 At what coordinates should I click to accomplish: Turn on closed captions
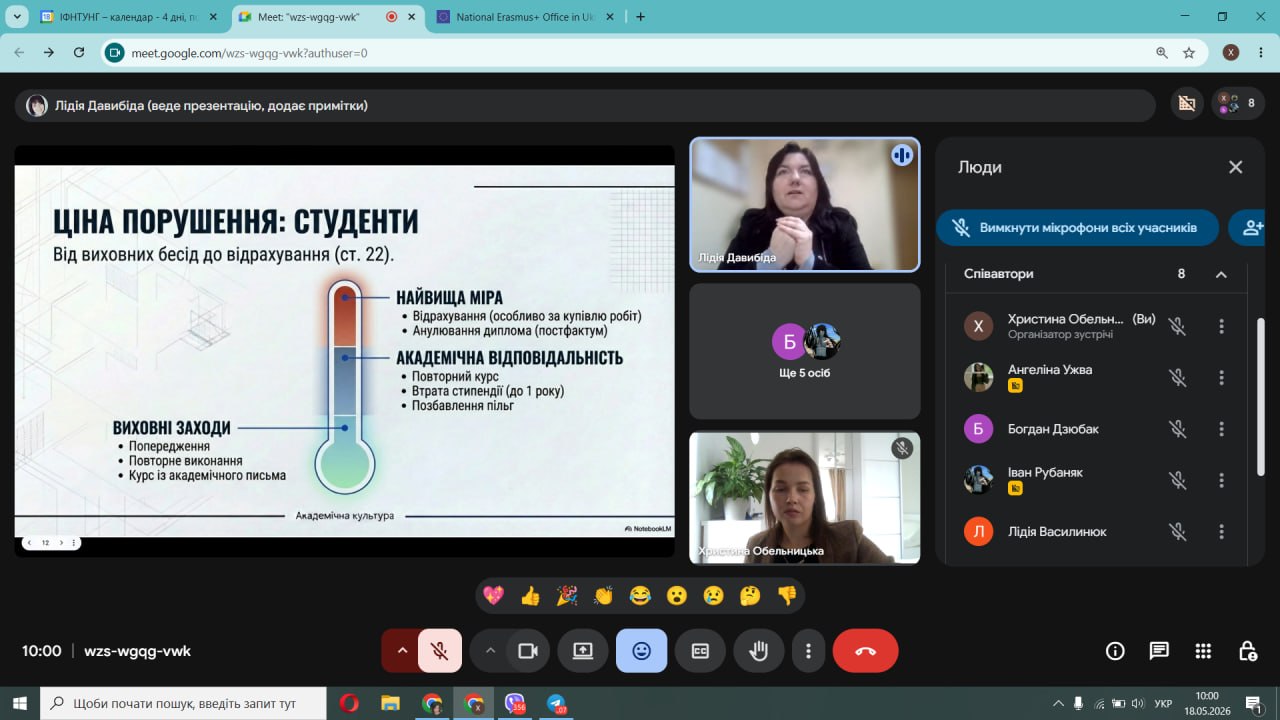(x=700, y=651)
